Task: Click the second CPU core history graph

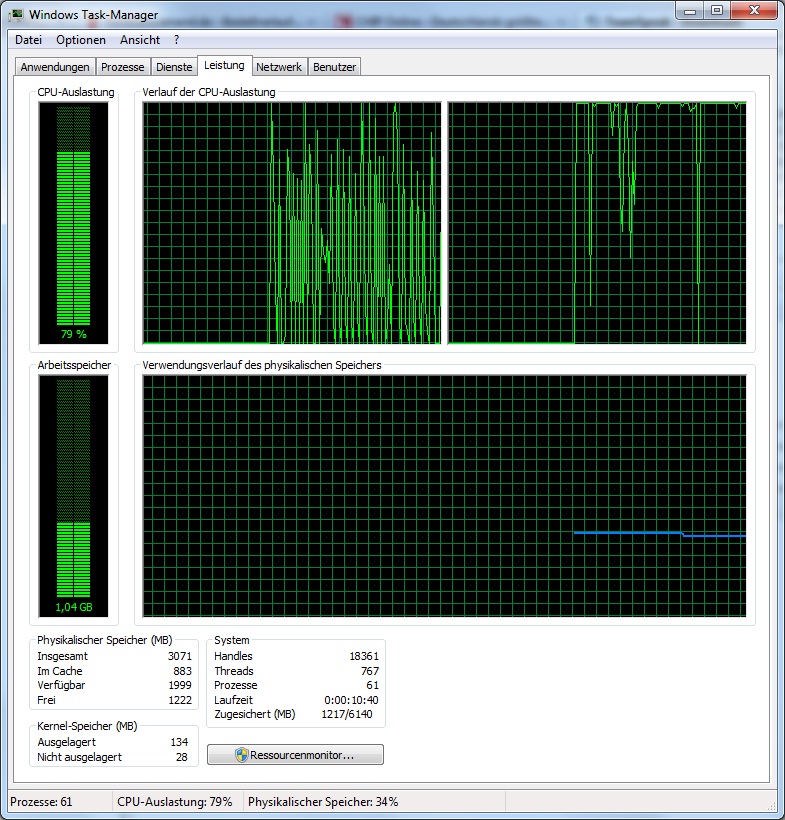Action: click(x=597, y=223)
